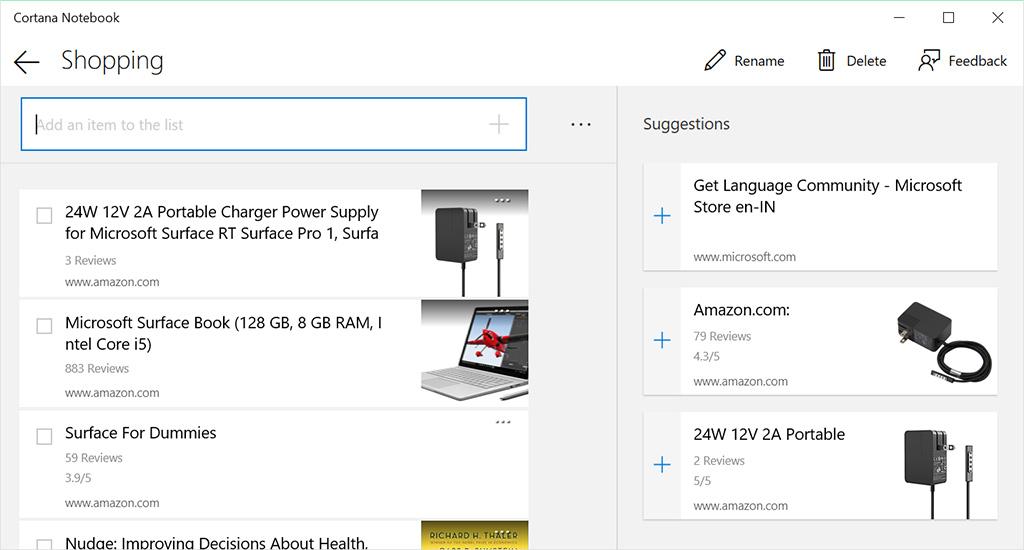Click the 'www.microsoft.com' source text
The image size is (1024, 550).
744,257
